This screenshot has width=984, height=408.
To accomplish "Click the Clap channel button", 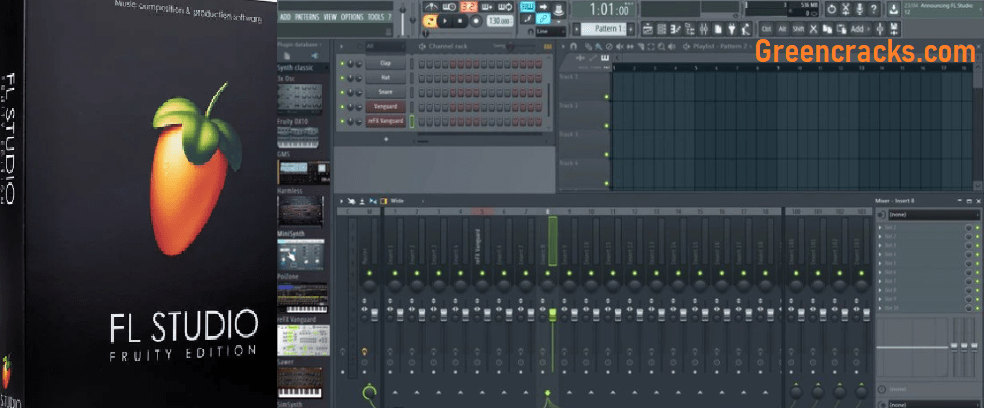I will click(385, 63).
